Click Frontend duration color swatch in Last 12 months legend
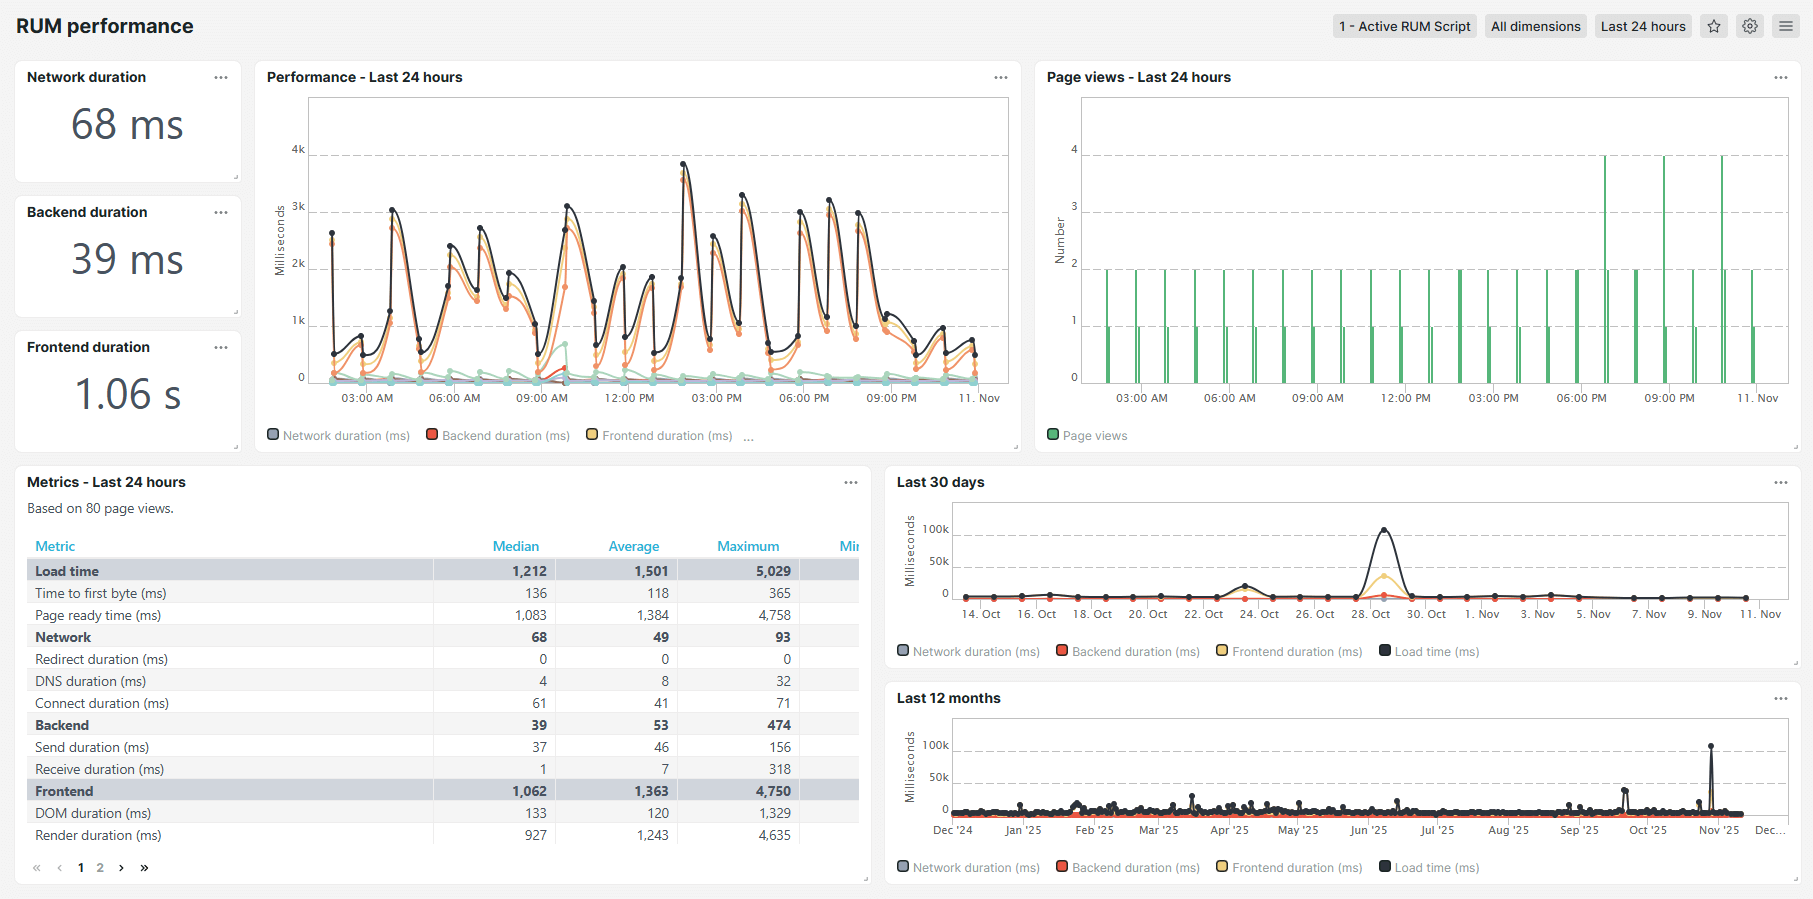Image resolution: width=1813 pixels, height=899 pixels. coord(1222,867)
